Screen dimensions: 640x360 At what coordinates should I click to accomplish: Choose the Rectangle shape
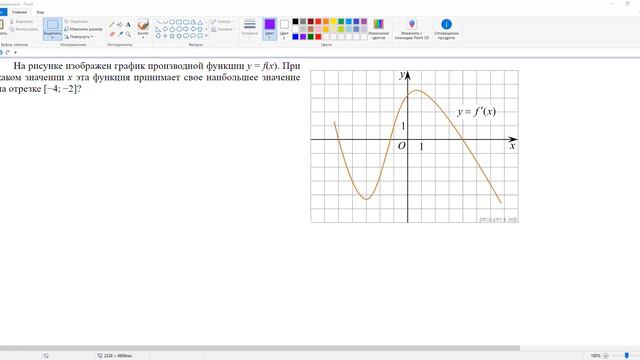pyautogui.click(x=179, y=22)
